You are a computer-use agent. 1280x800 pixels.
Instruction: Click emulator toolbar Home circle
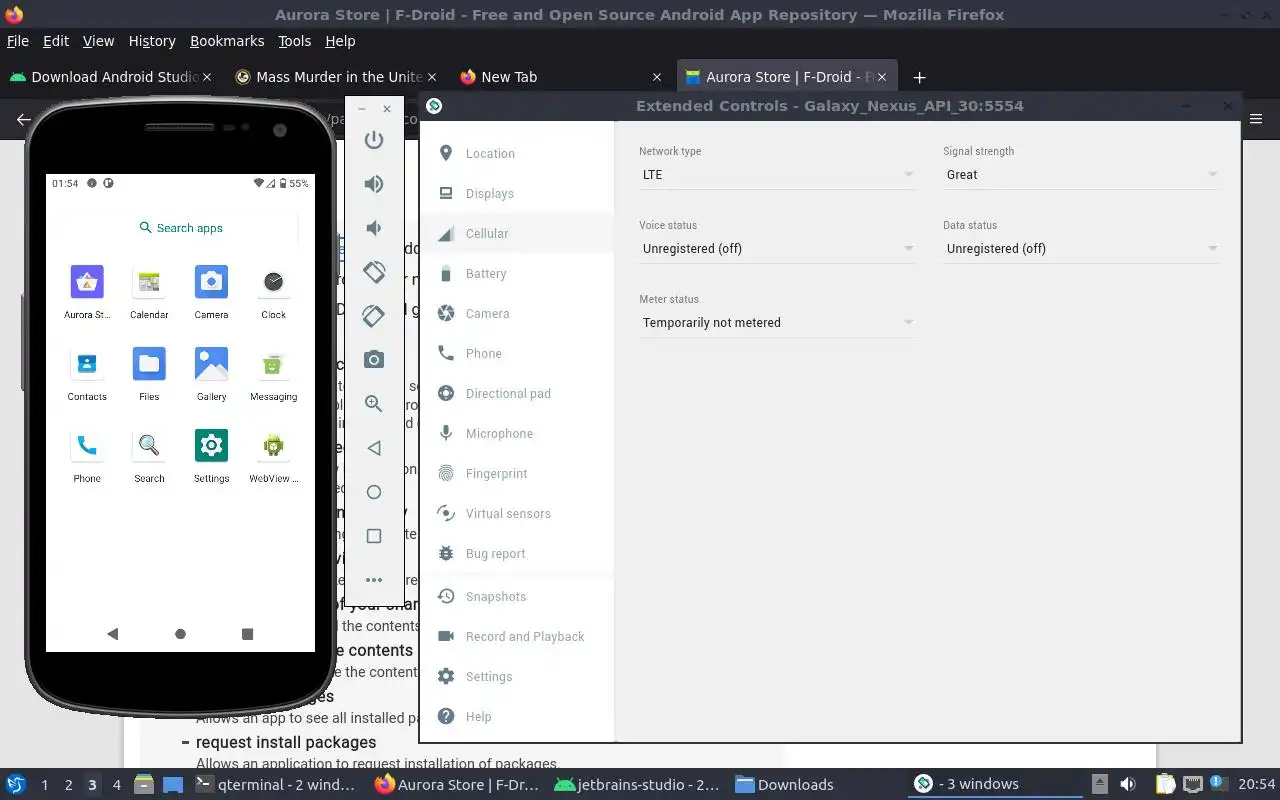point(374,492)
